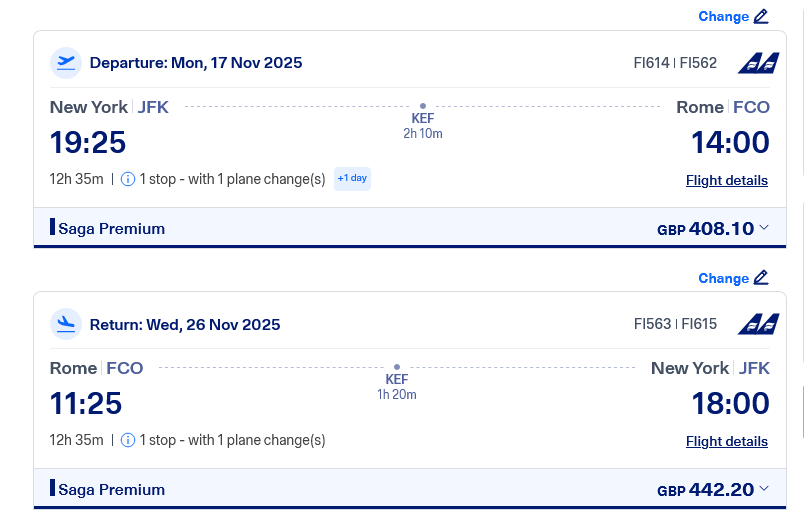Viewport: 804px width, 523px height.
Task: Click the Icelandair logo on the departure card
Action: (758, 63)
